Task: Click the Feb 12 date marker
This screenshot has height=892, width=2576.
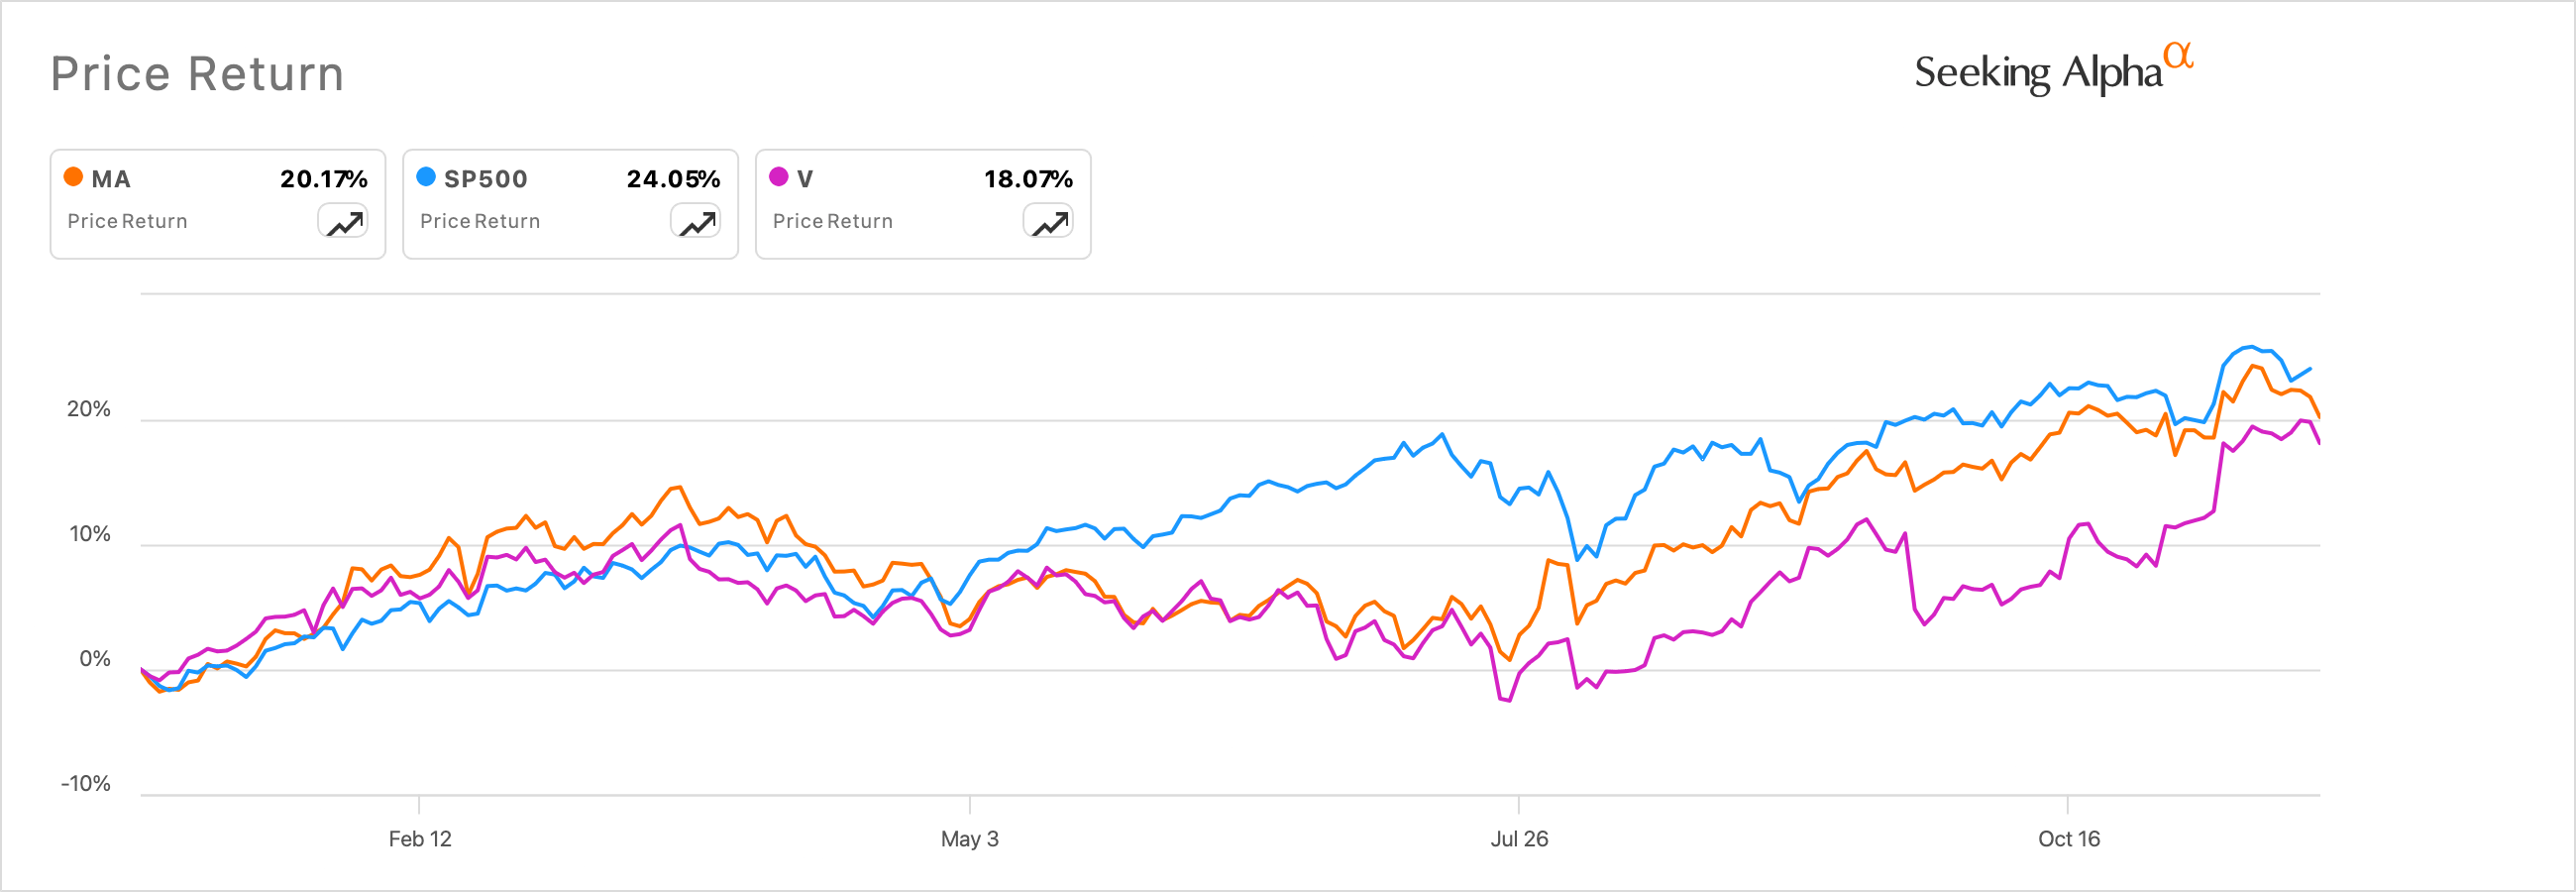Action: click(420, 838)
